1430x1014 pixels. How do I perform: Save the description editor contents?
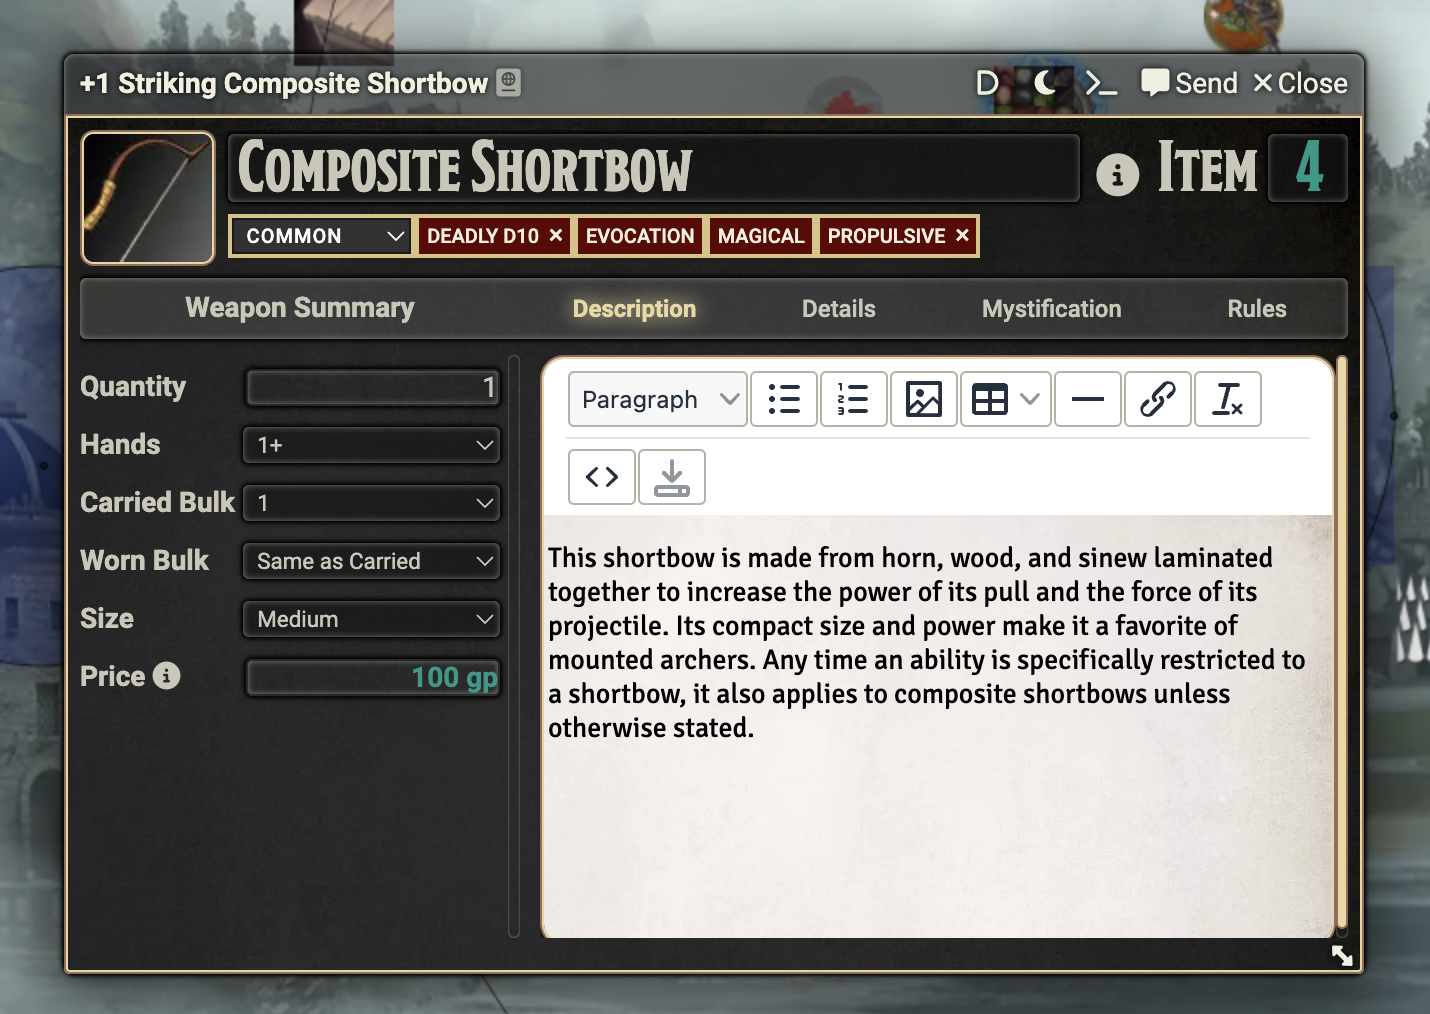pos(671,477)
